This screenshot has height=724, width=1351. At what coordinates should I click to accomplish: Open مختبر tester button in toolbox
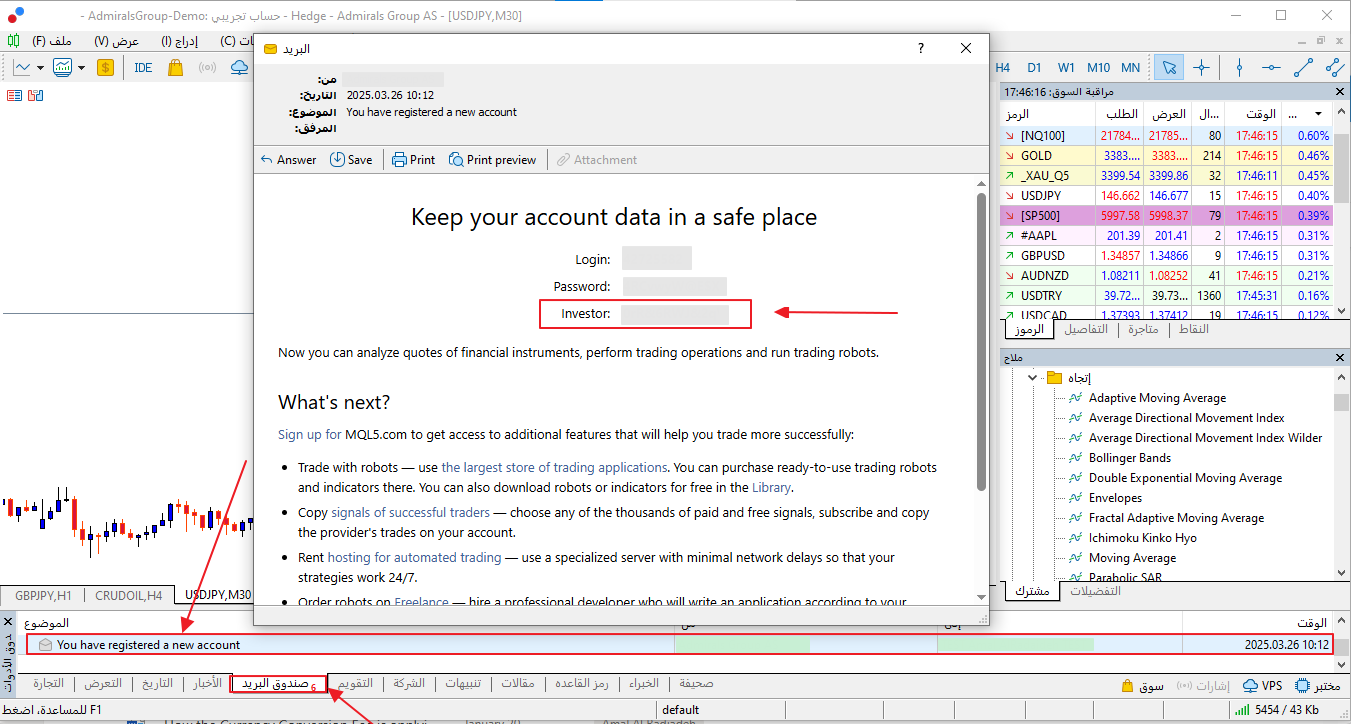1318,686
